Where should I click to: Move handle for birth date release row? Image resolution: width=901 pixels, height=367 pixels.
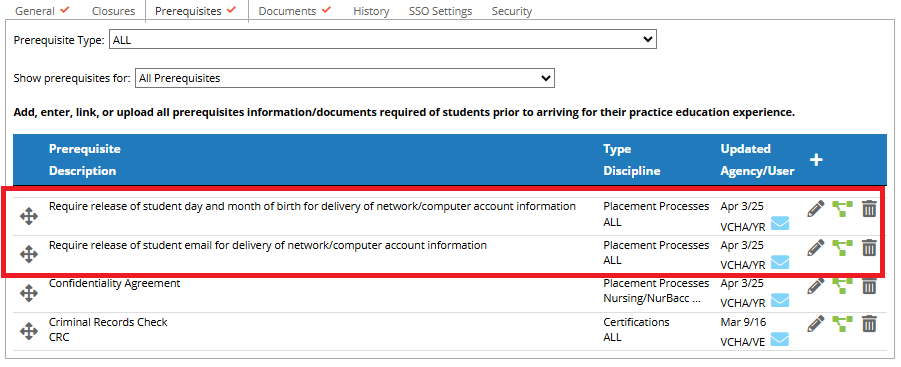point(29,216)
